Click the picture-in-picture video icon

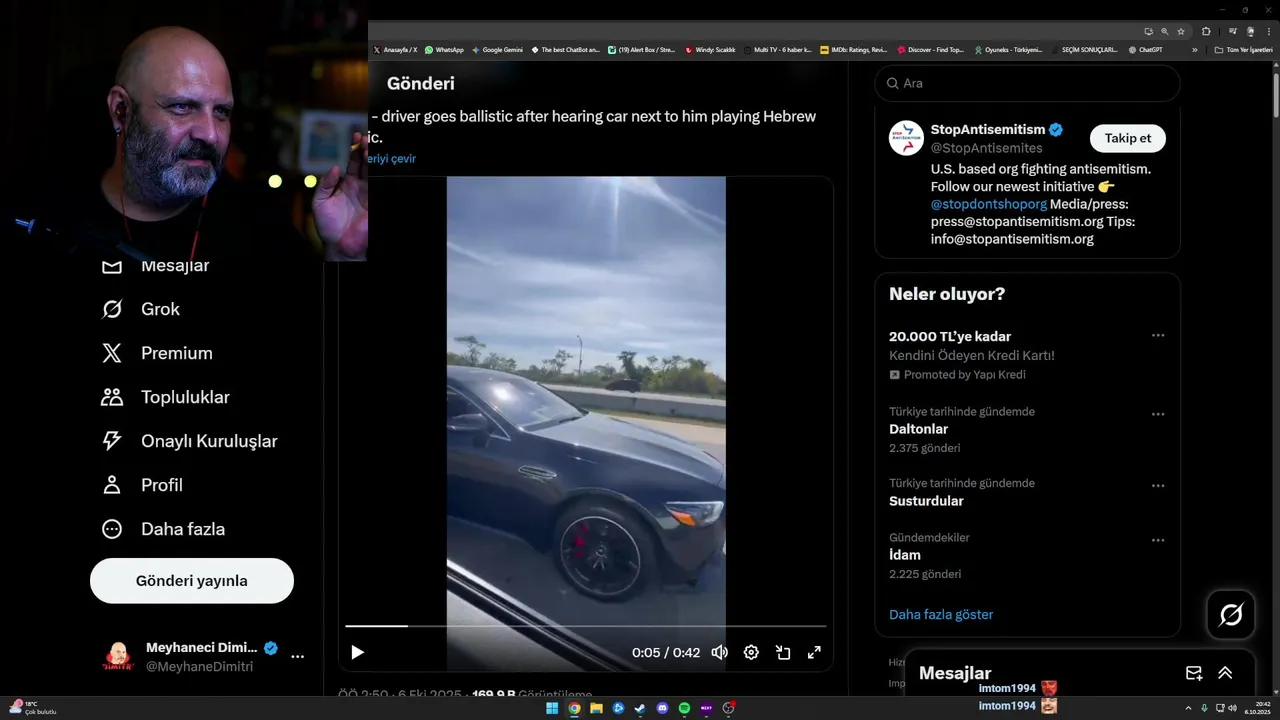click(x=783, y=652)
